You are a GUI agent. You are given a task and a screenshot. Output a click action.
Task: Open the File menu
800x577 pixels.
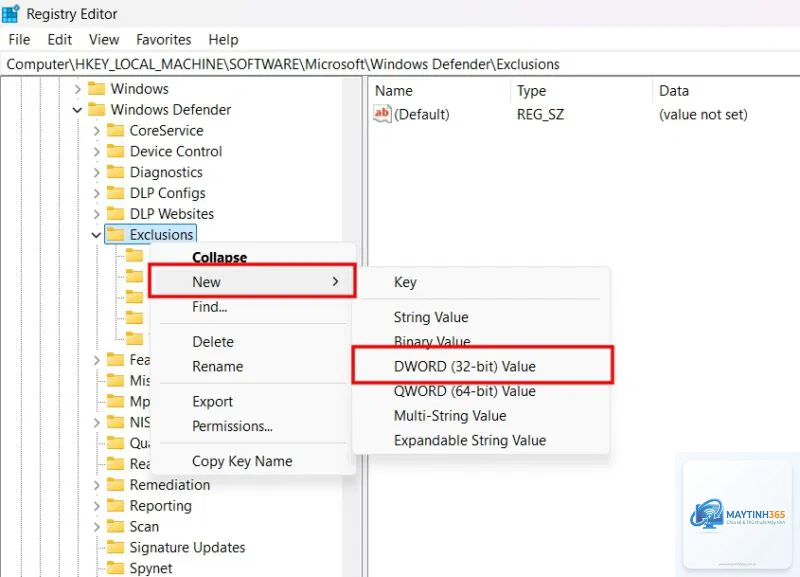[19, 40]
